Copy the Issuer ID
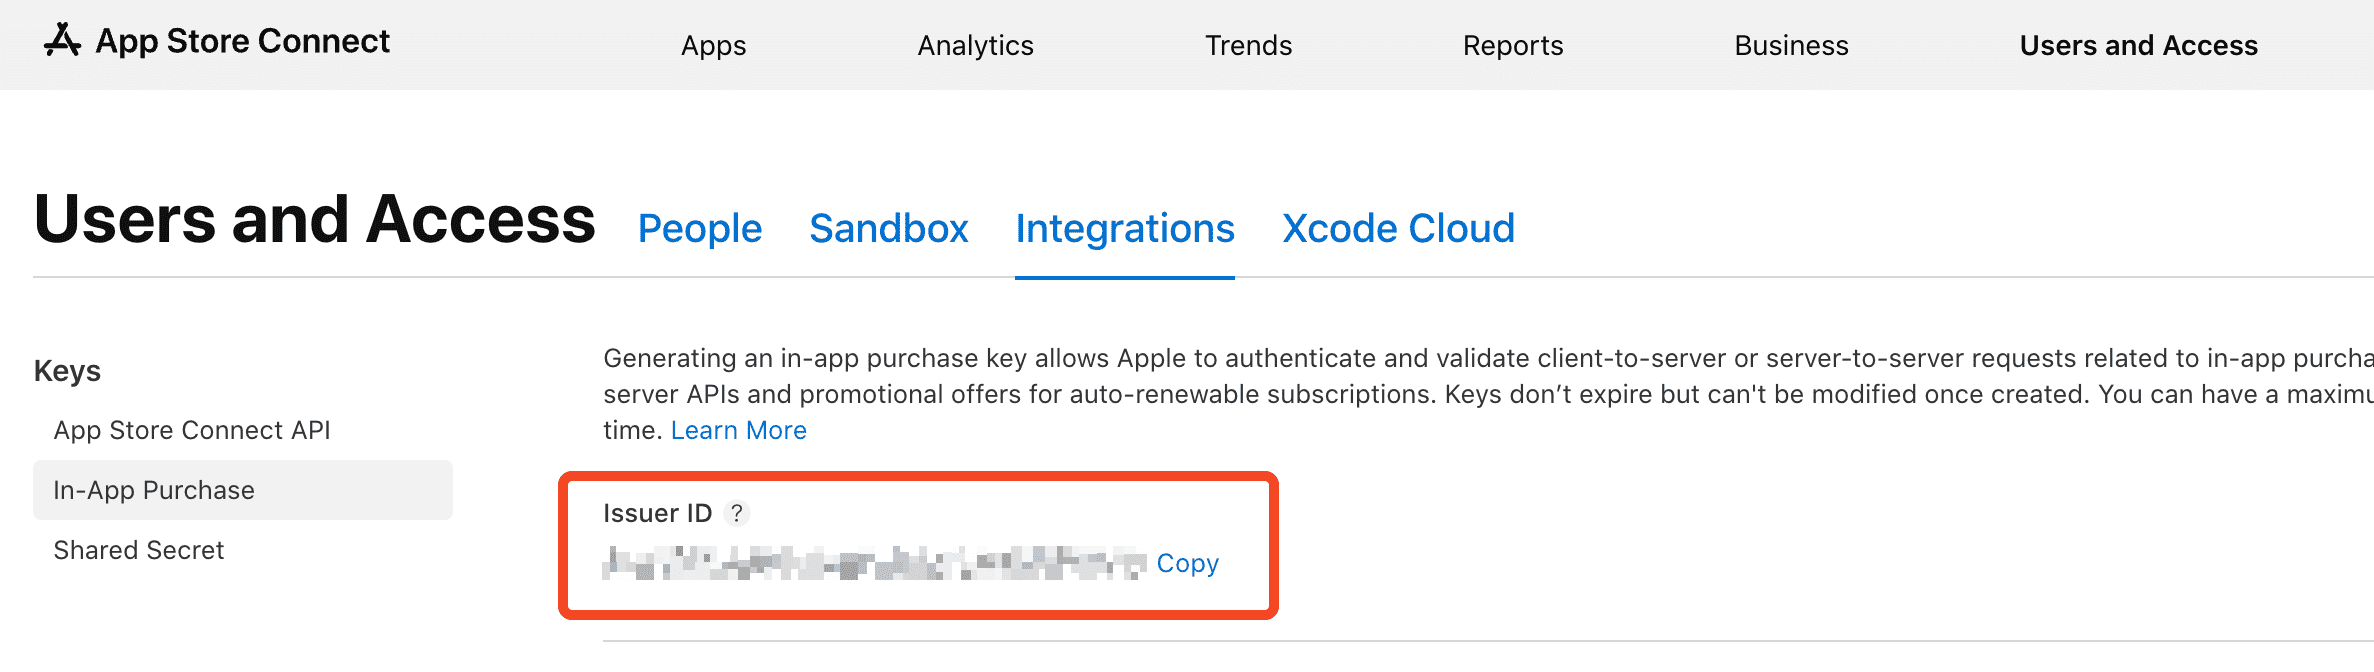 [1187, 563]
